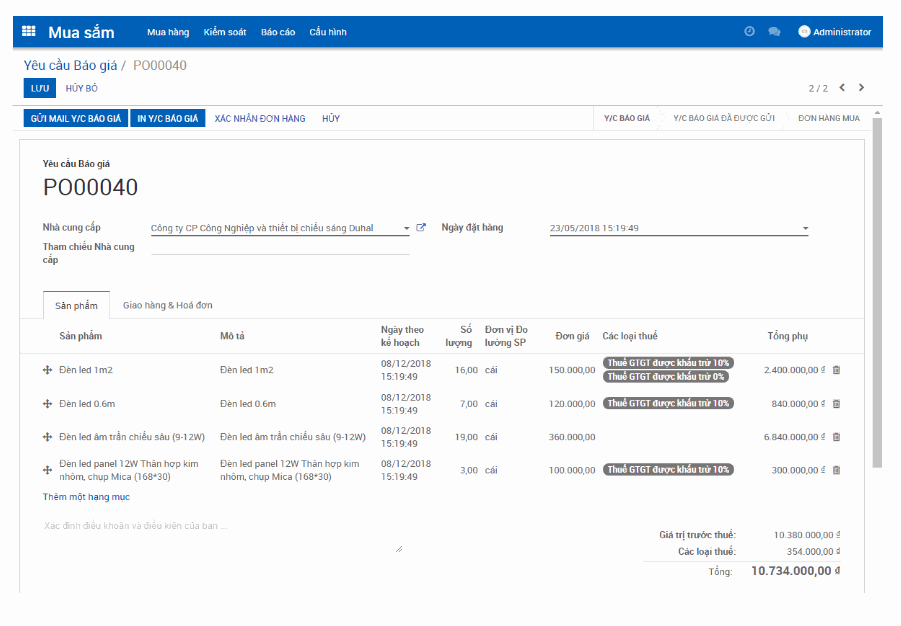The width and height of the screenshot is (901, 626).
Task: Open the apps grid menu
Action: [x=28, y=30]
